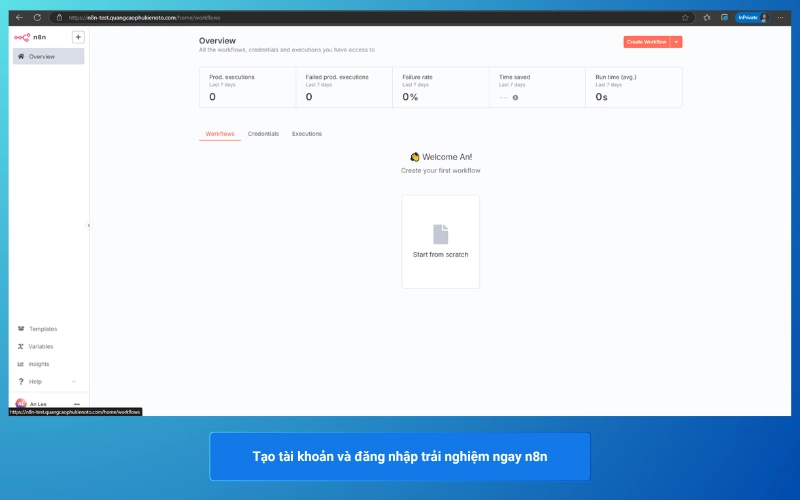Collapse the sidebar using its edge handle

(x=89, y=225)
